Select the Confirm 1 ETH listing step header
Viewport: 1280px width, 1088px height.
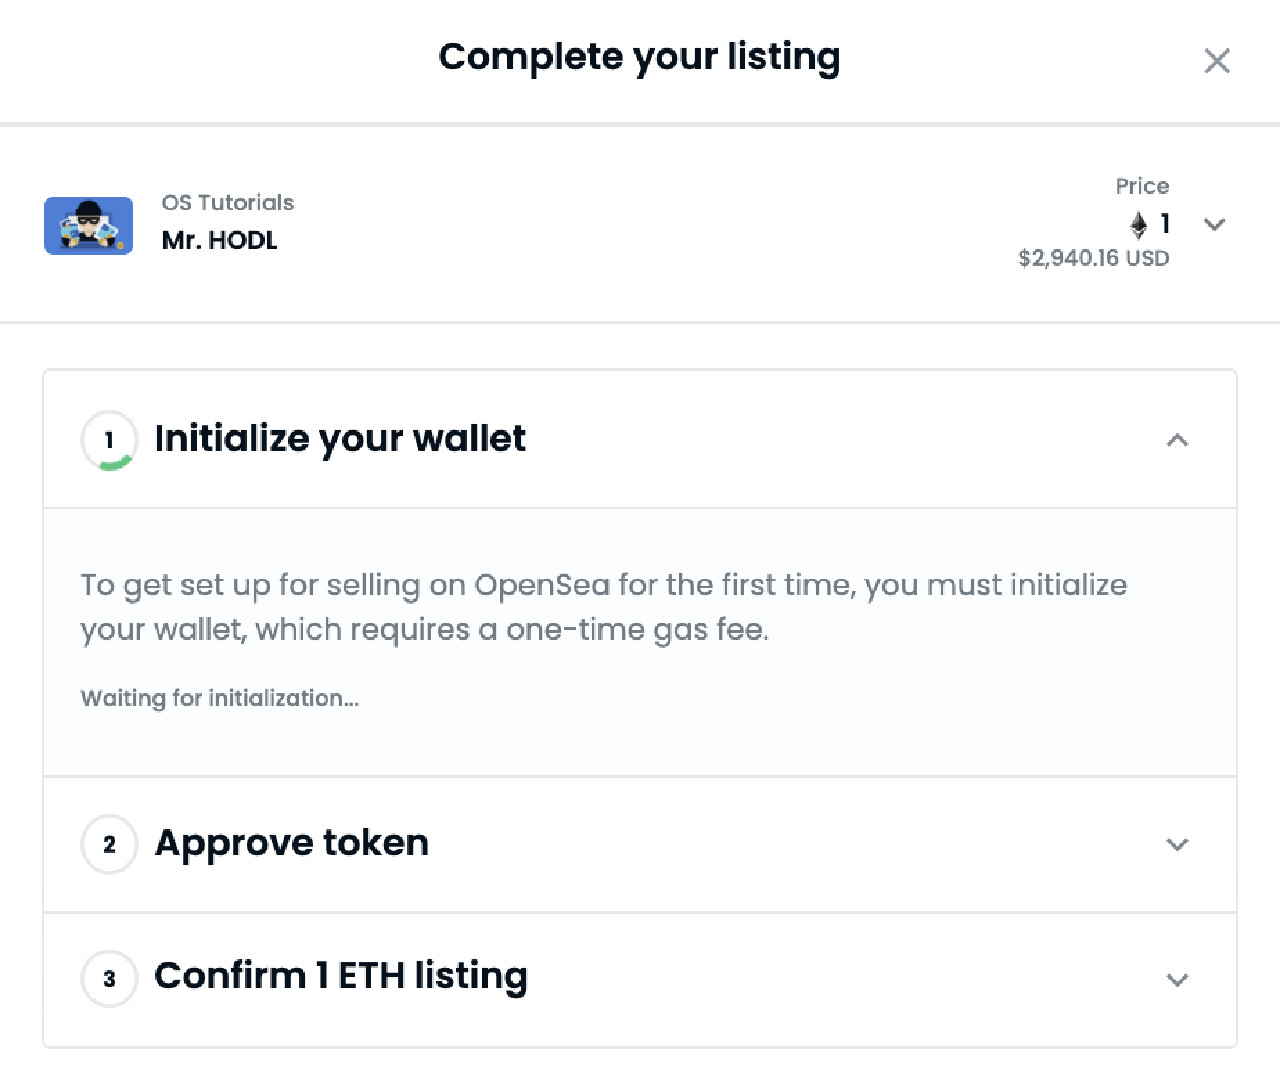tap(340, 977)
